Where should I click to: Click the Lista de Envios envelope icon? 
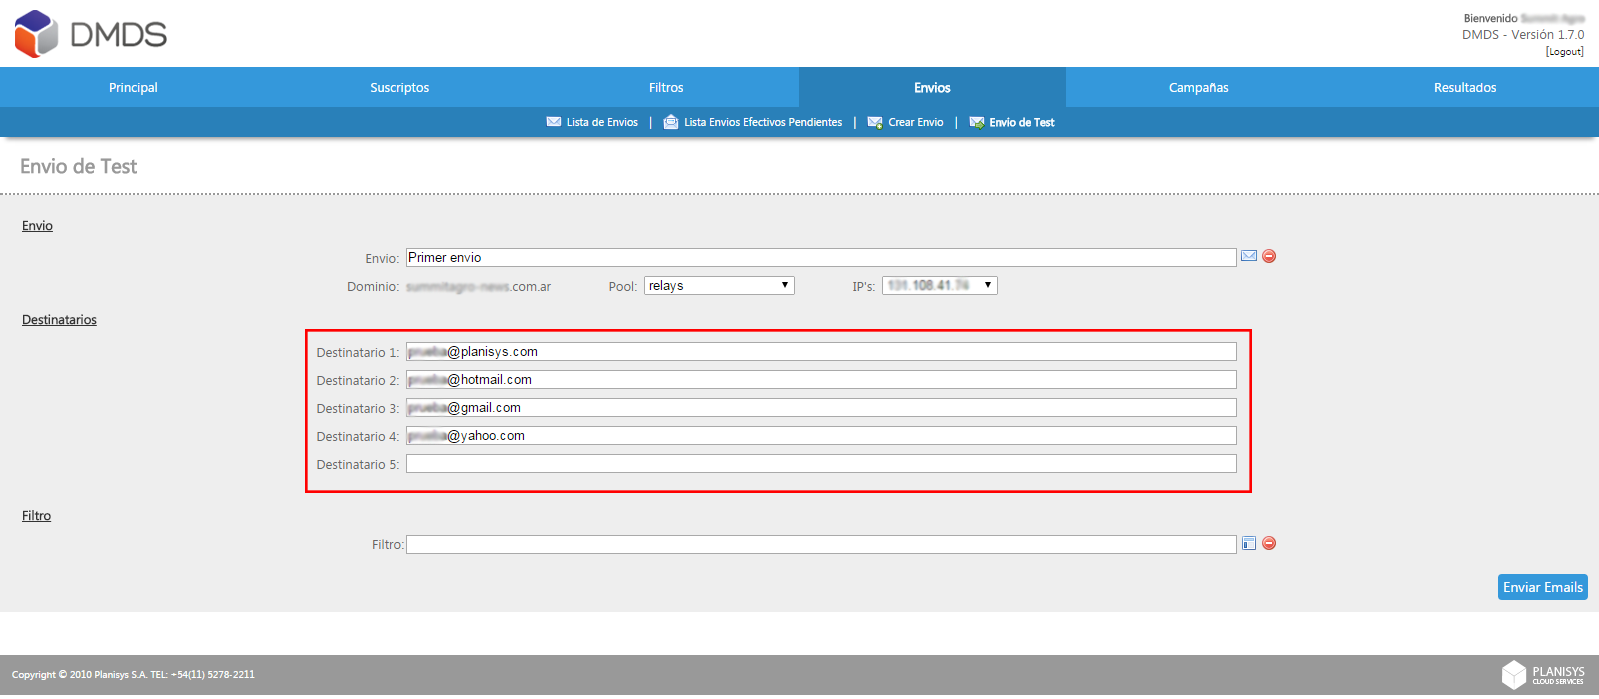(554, 122)
